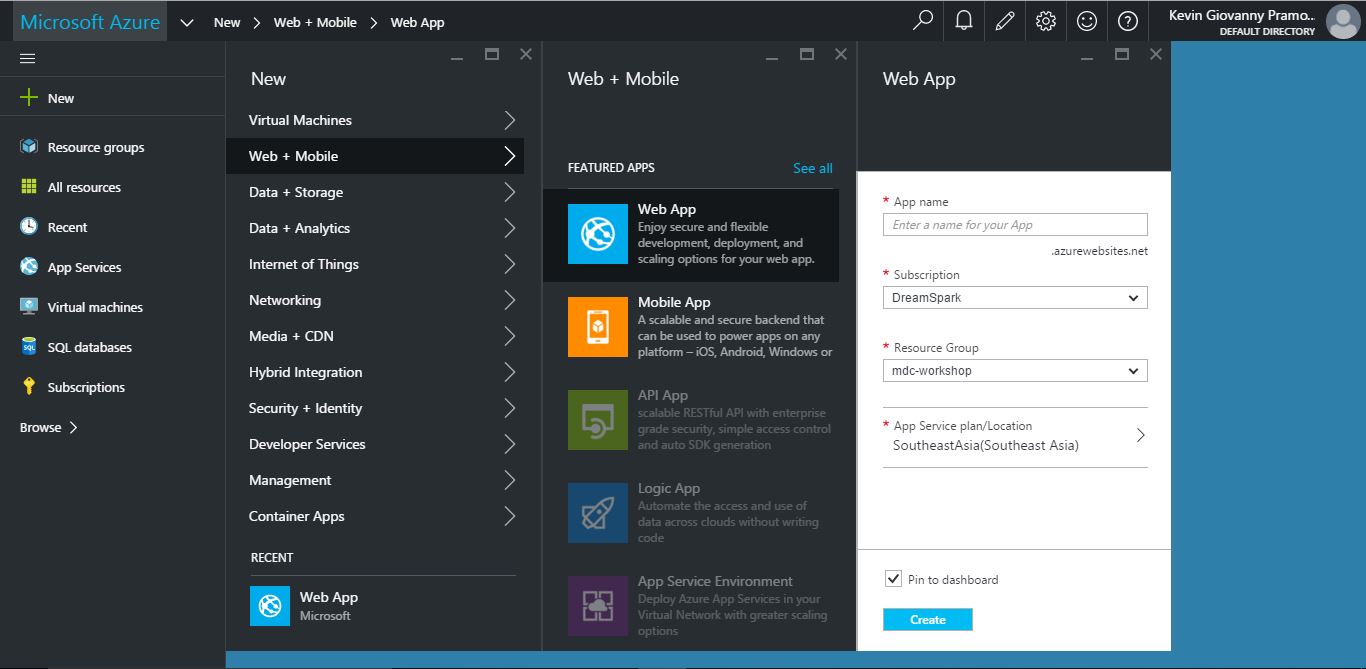
Task: Click the green plus New icon
Action: 29,98
